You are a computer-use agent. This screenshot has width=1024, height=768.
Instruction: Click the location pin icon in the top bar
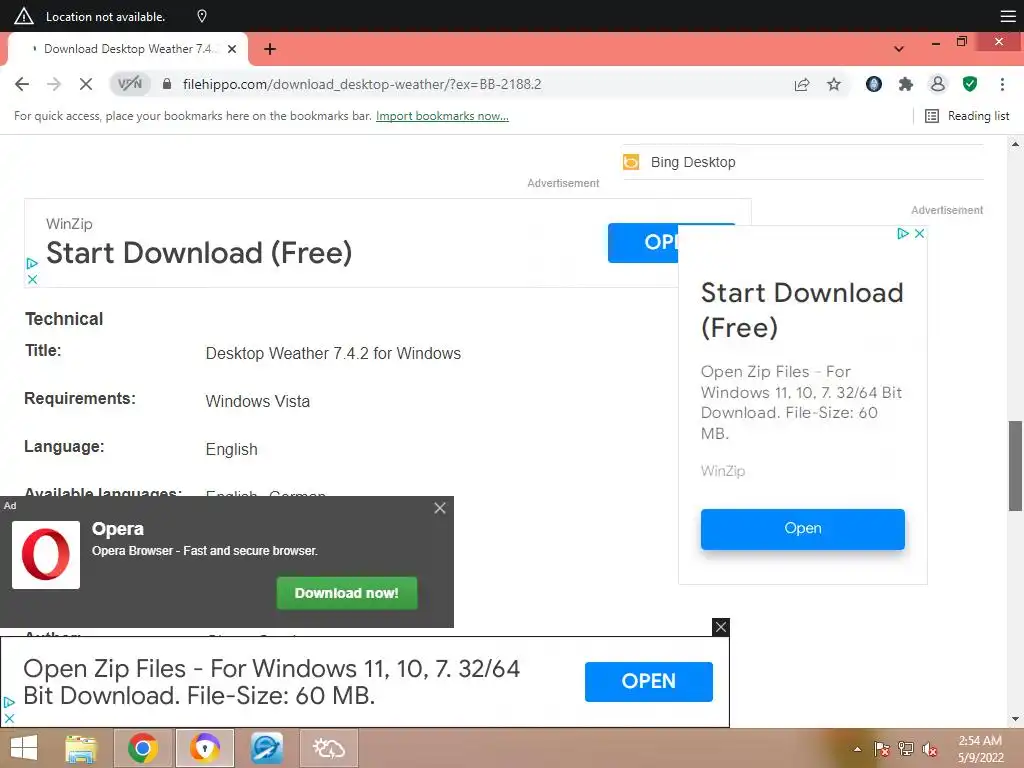(x=202, y=16)
